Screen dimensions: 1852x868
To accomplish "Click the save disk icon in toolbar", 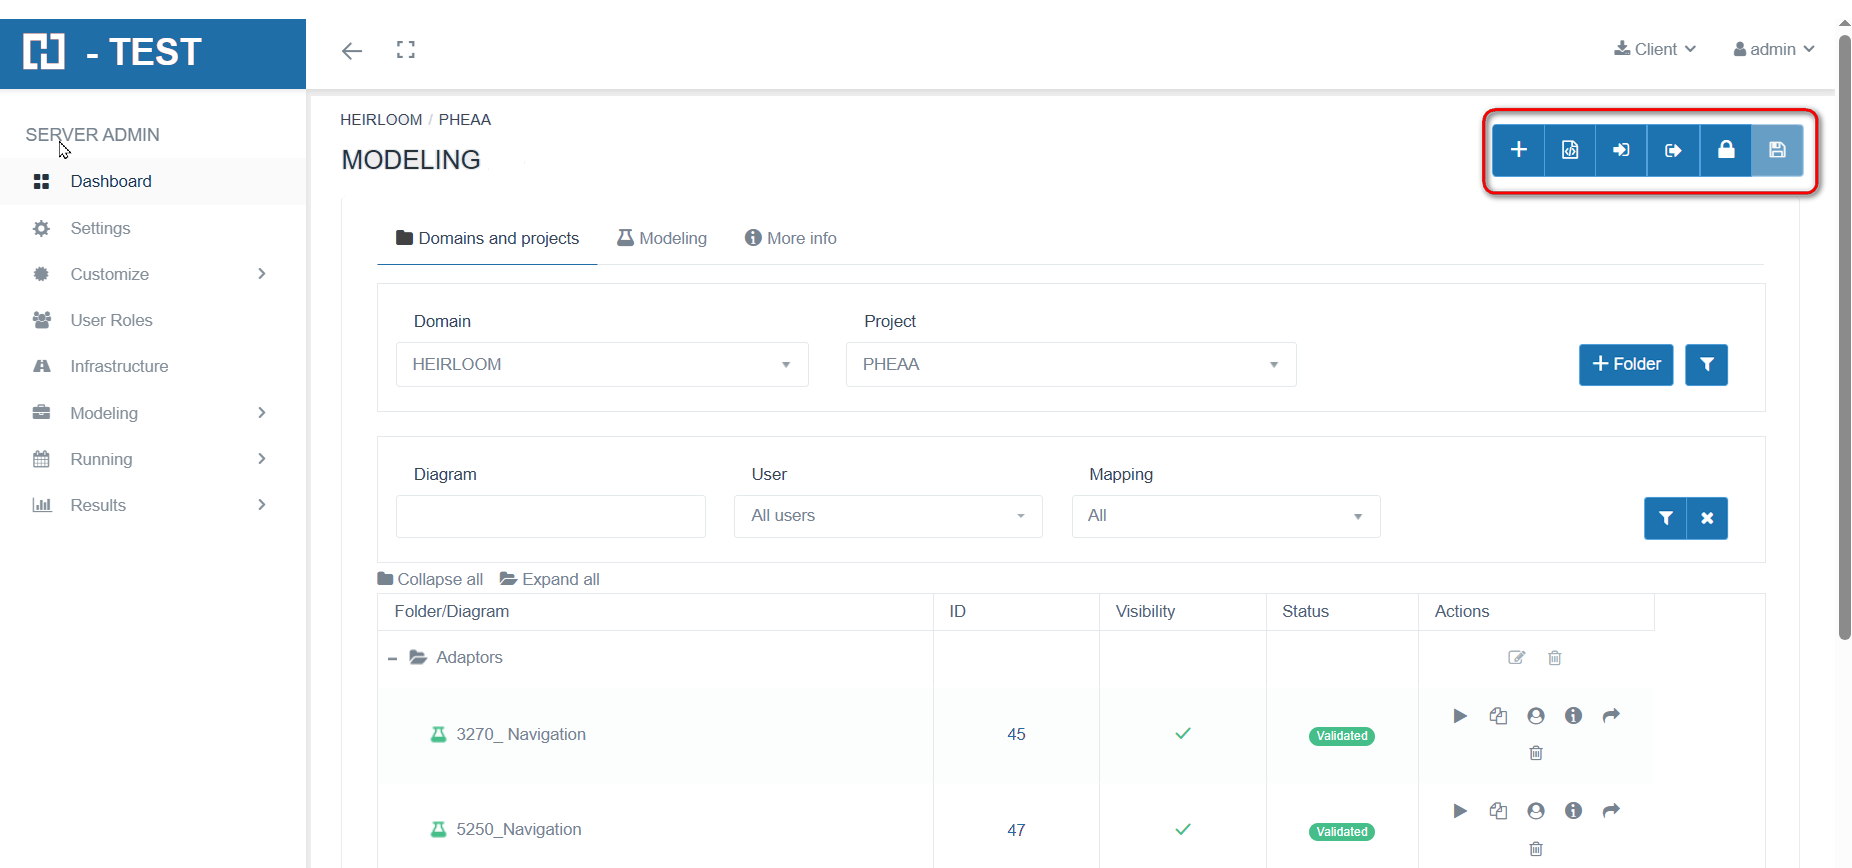I will (1777, 150).
